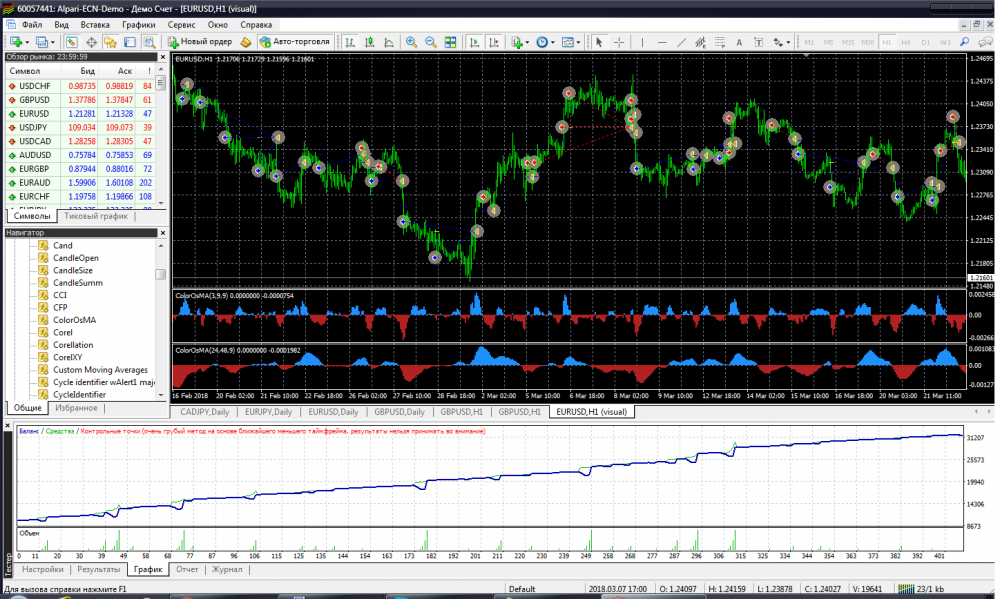Image resolution: width=1000 pixels, height=599 pixels.
Task: Open the indicators list dropdown
Action: click(527, 42)
